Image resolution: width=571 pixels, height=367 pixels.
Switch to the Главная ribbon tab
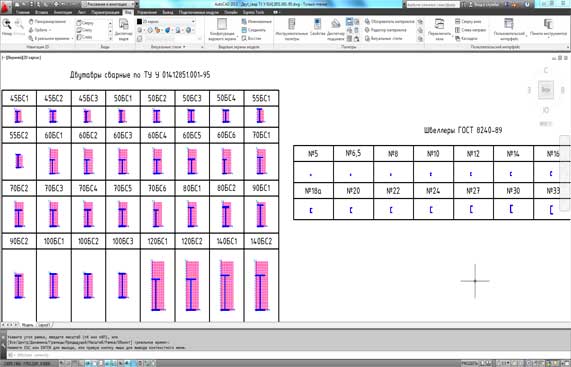(x=23, y=12)
